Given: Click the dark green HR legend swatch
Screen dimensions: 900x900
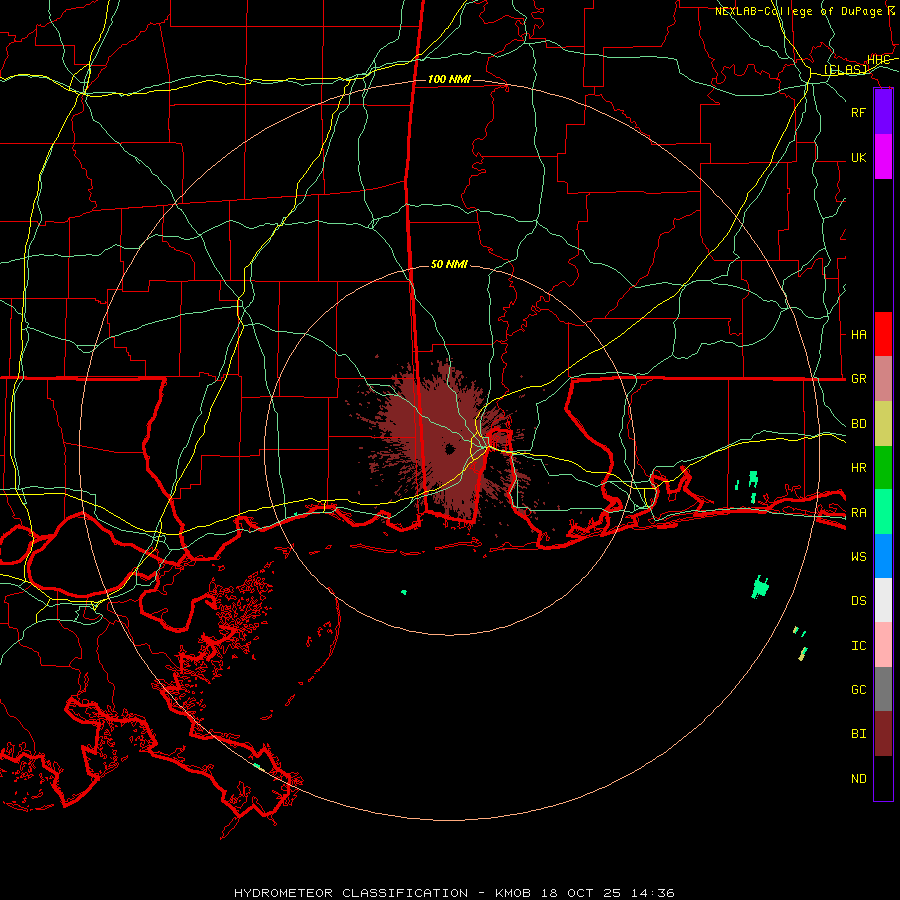Looking at the screenshot, I should pos(883,467).
